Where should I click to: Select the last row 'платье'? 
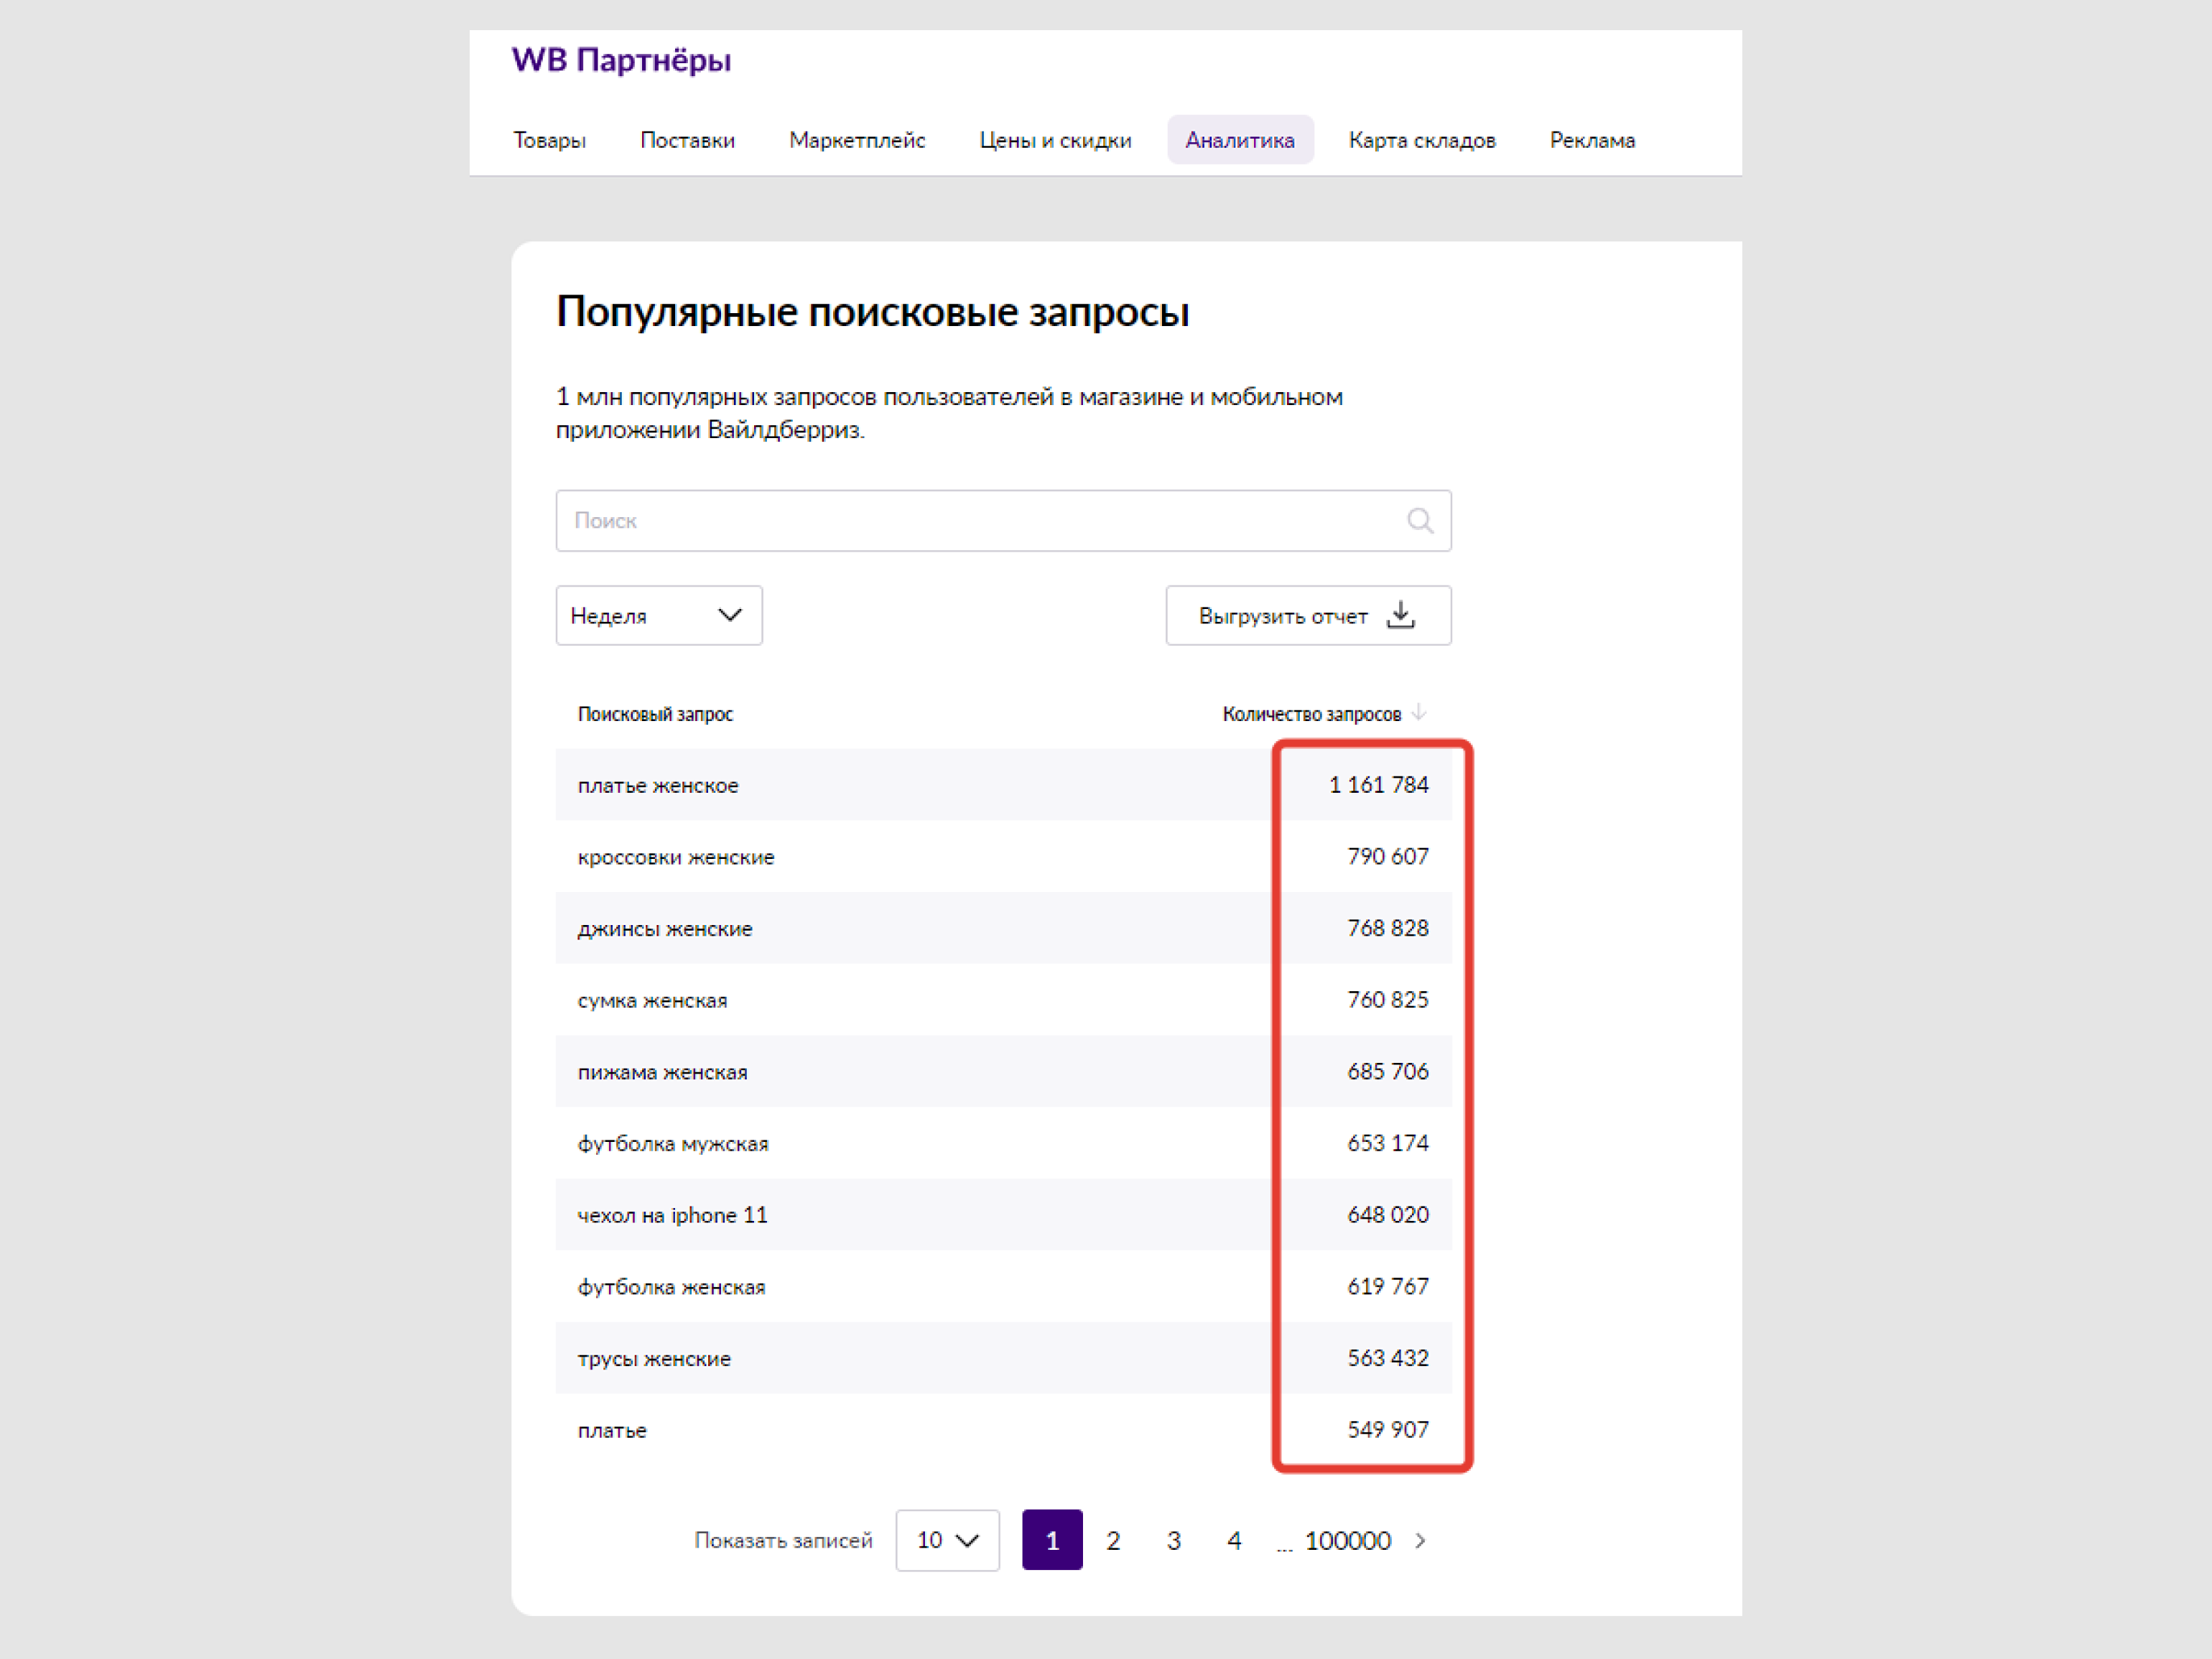point(1003,1430)
